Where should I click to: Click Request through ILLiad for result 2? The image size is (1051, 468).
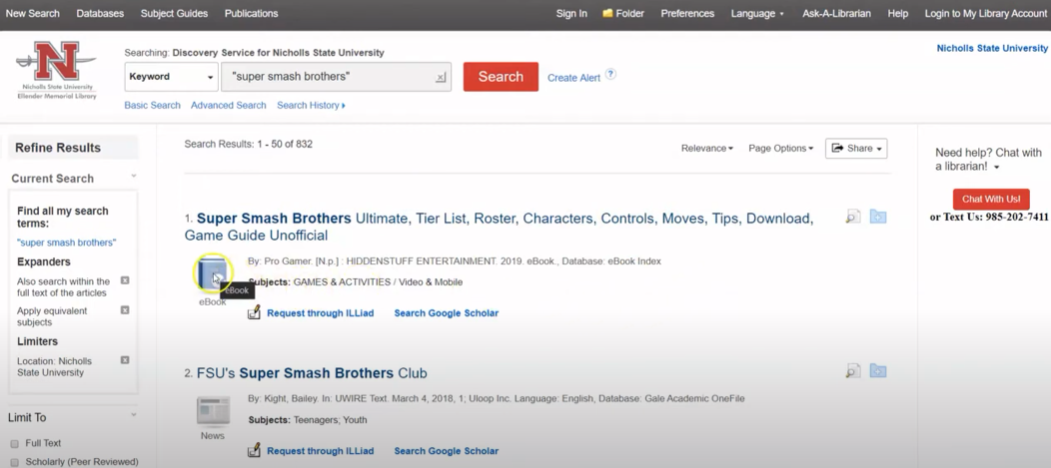(x=320, y=451)
